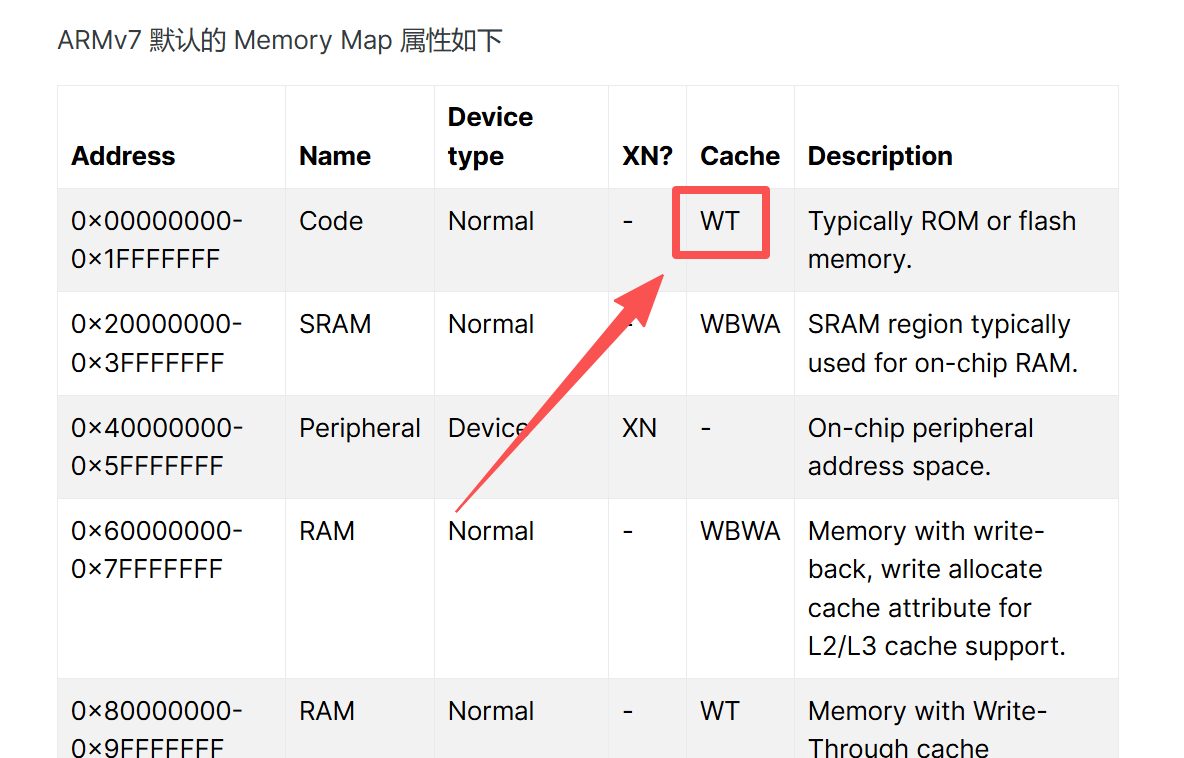Click the 0x20000000-0x3FFFFFFF address cell
This screenshot has width=1184, height=758.
click(157, 343)
